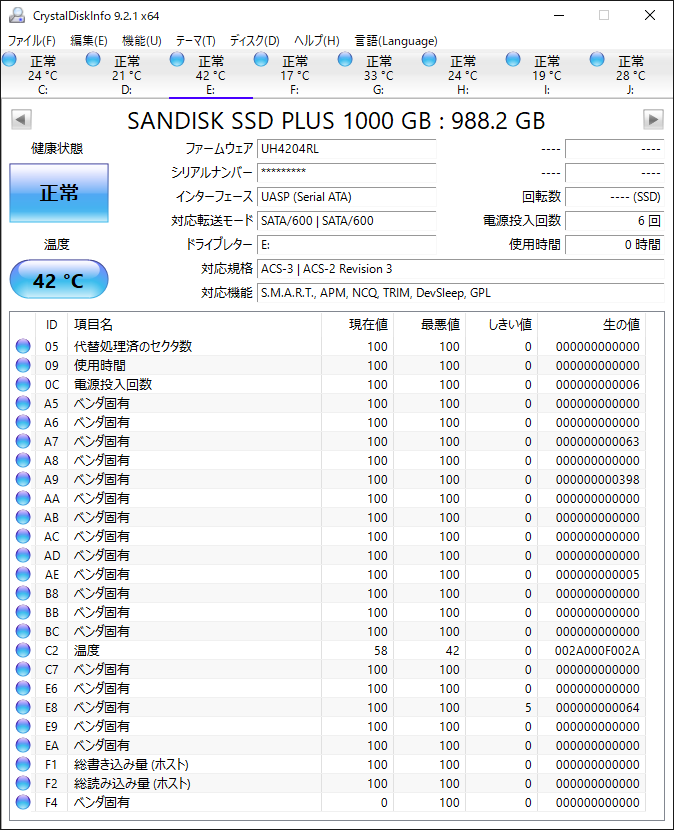Viewport: 674px width, 830px height.
Task: Click the masked serial number field
Action: click(x=347, y=173)
